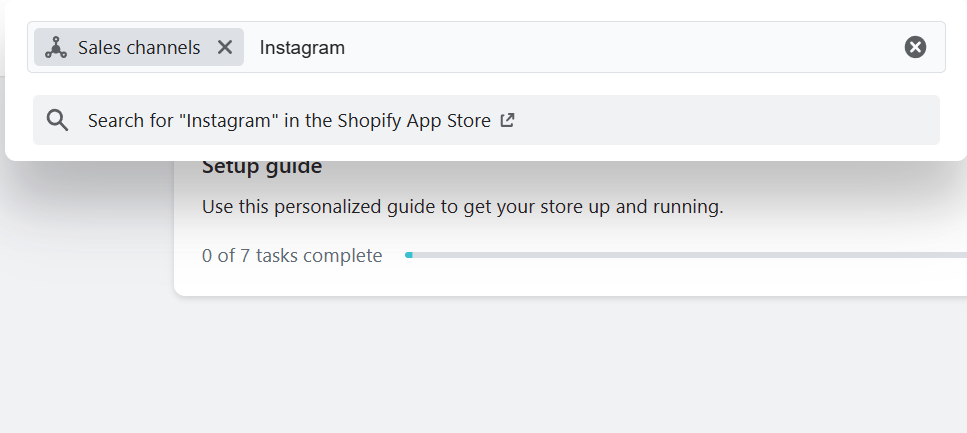The width and height of the screenshot is (967, 433).
Task: Click white dropdown panel below suggestion row
Action: [x=486, y=152]
